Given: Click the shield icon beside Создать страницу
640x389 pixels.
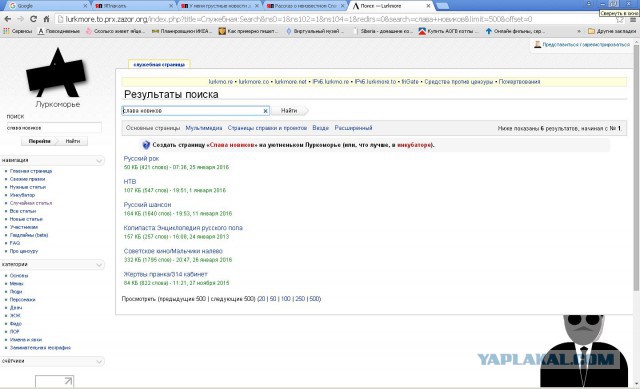Looking at the screenshot, I should pyautogui.click(x=146, y=144).
